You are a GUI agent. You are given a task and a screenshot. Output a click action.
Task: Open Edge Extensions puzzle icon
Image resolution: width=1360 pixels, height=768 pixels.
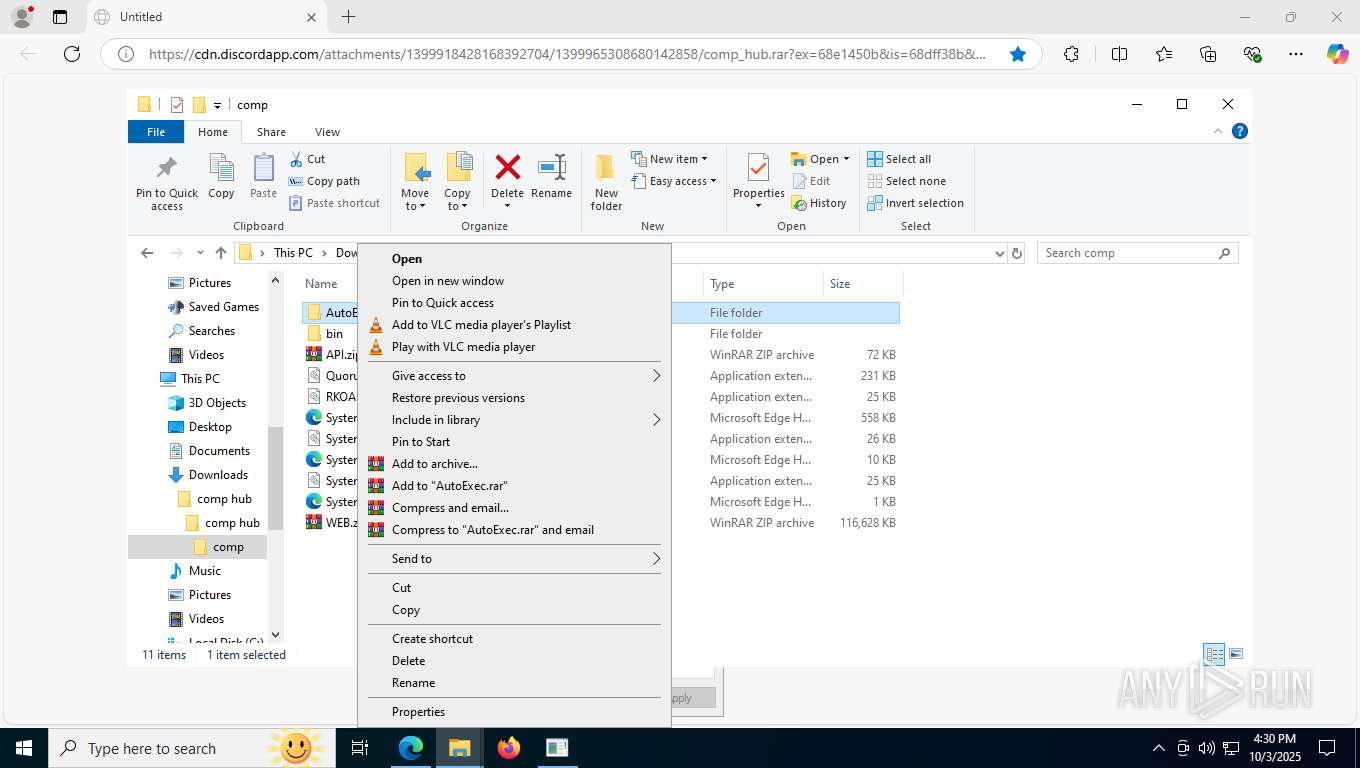click(x=1071, y=54)
